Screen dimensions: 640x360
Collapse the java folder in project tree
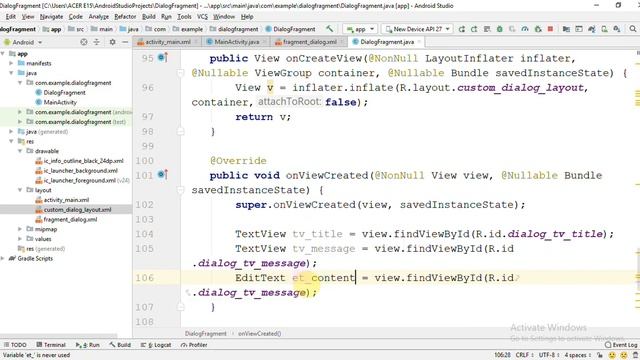pyautogui.click(x=11, y=73)
